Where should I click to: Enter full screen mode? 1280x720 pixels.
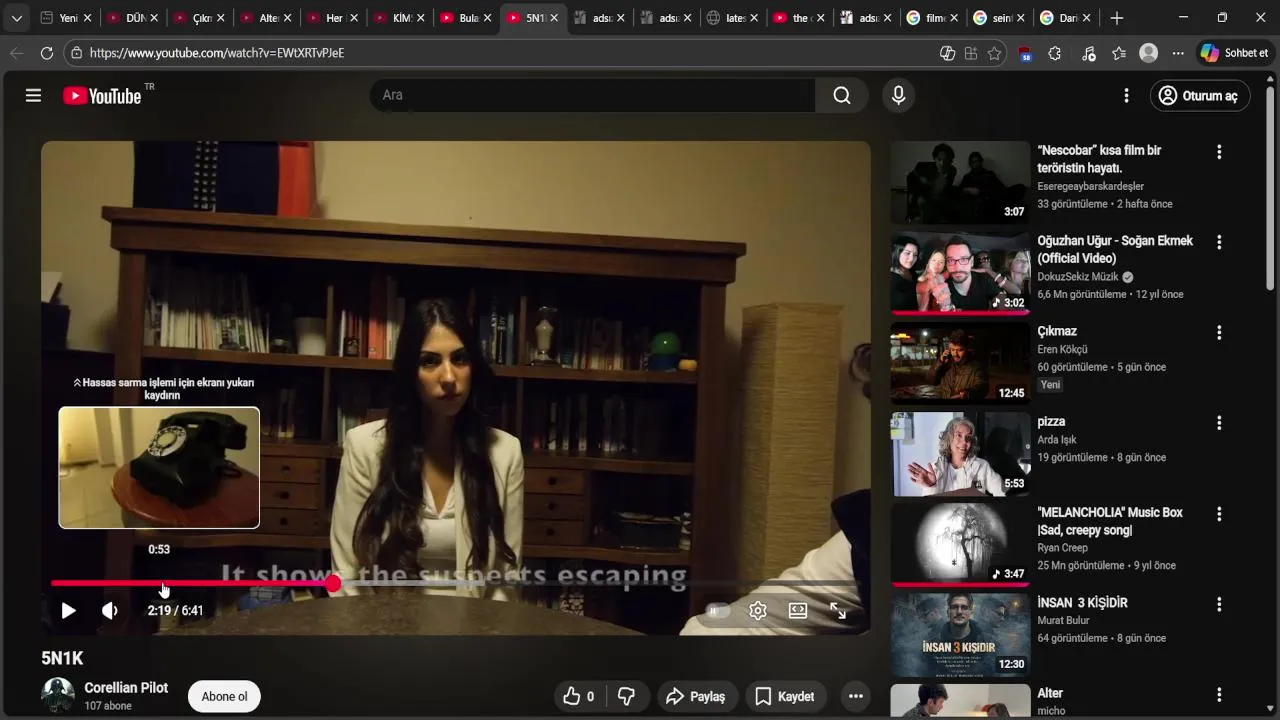click(838, 610)
